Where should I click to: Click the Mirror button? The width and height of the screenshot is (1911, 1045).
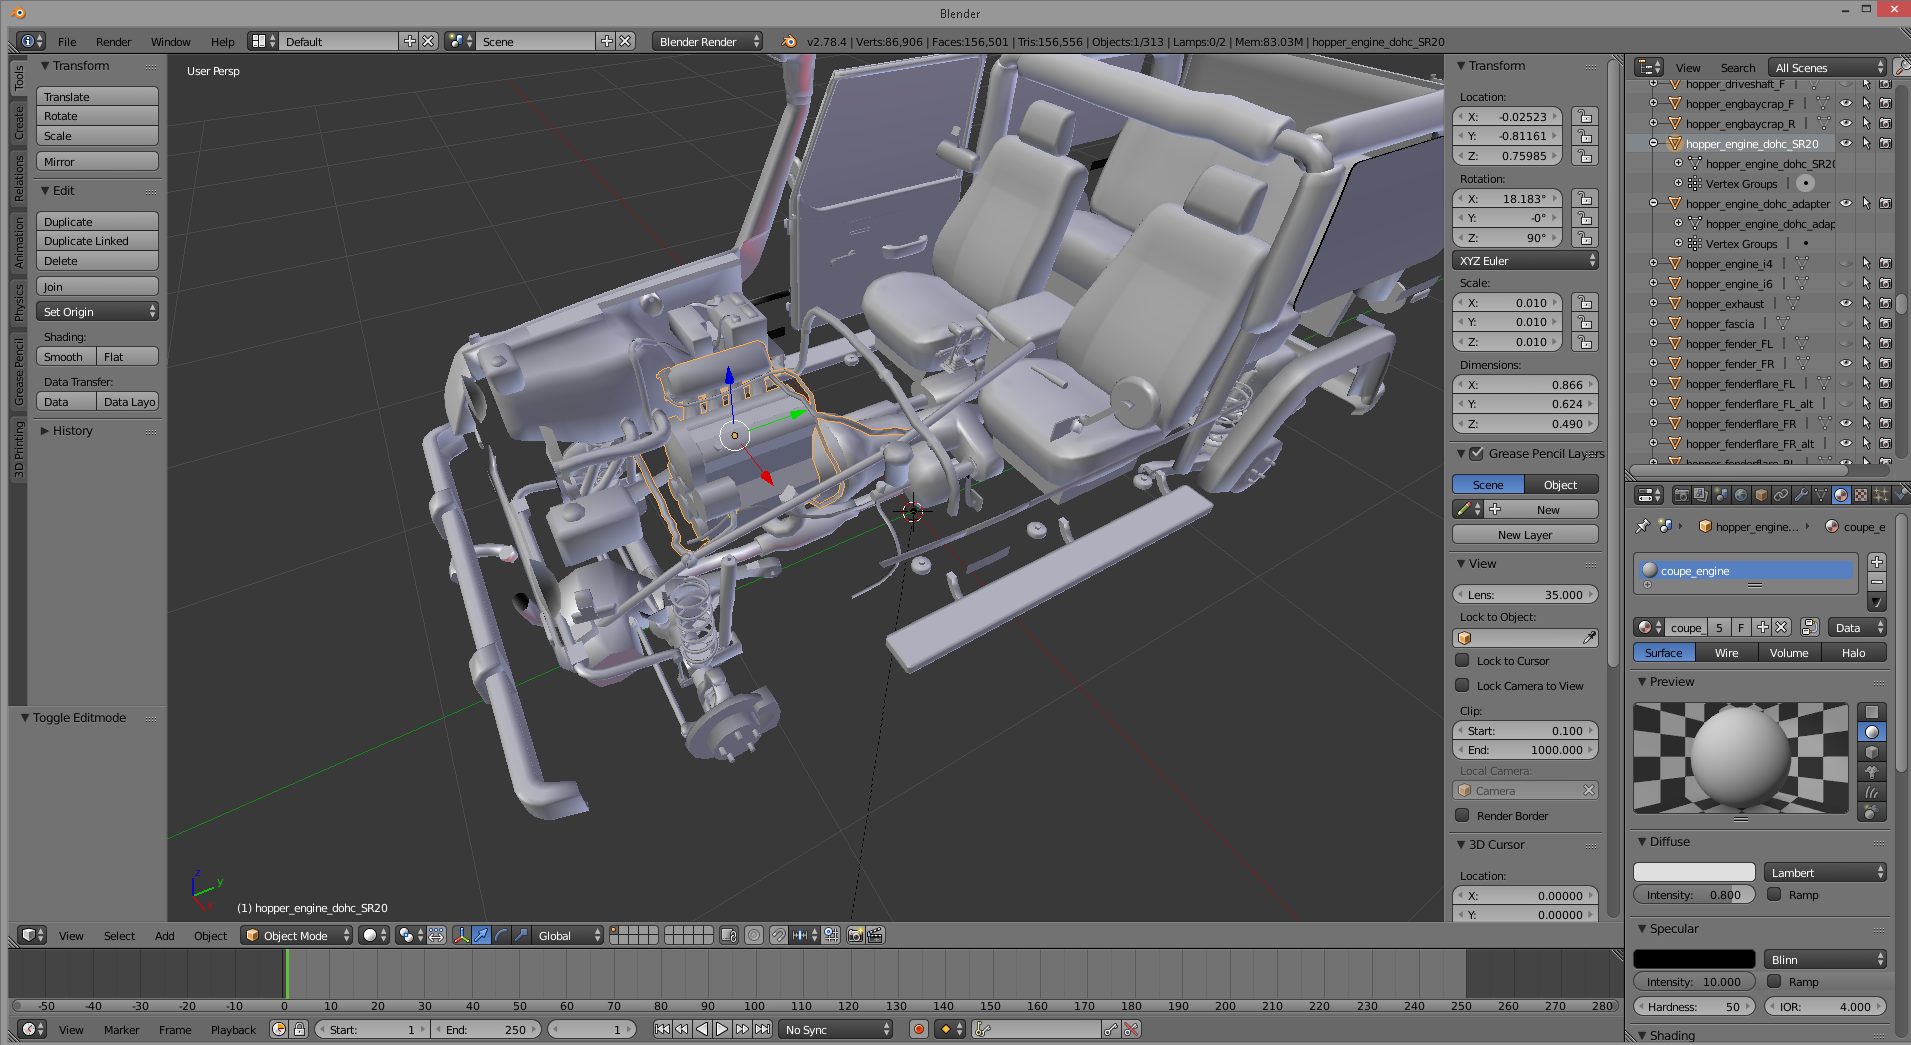point(98,162)
